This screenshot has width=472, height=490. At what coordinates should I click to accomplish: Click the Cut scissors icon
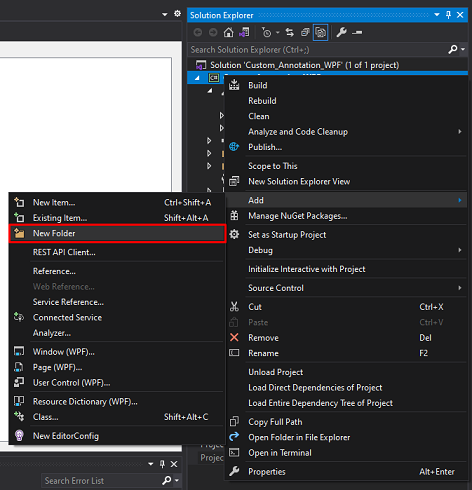point(234,307)
